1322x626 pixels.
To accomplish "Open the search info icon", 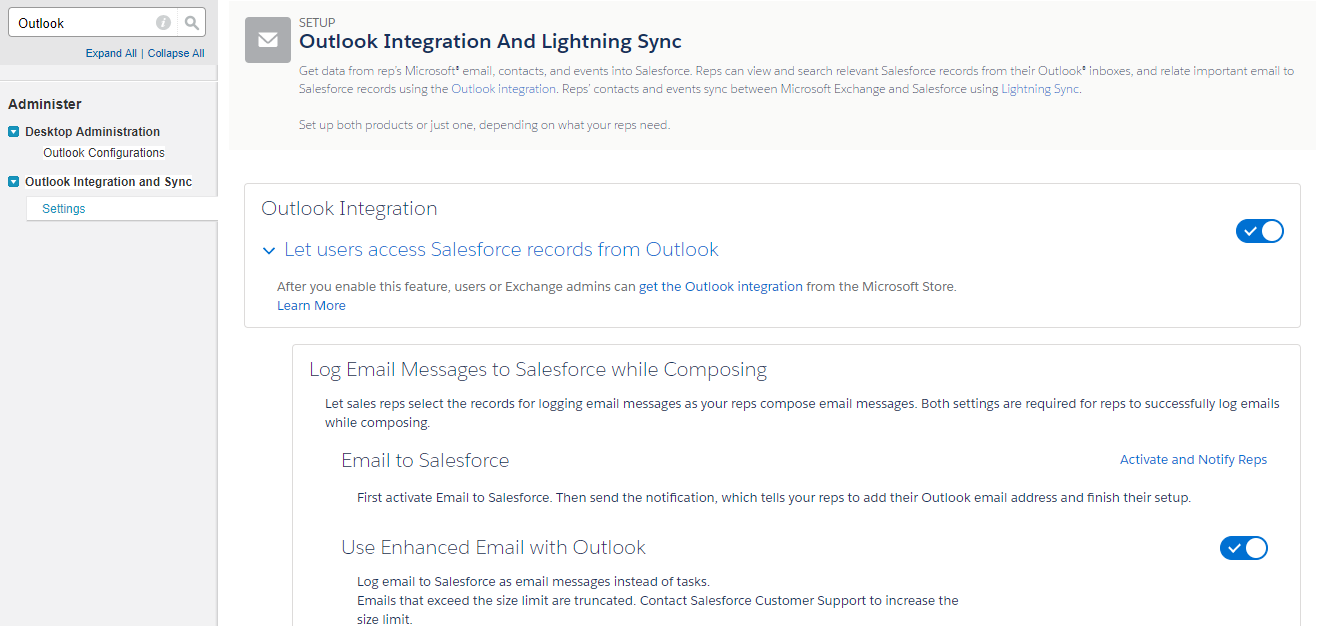I will click(163, 23).
